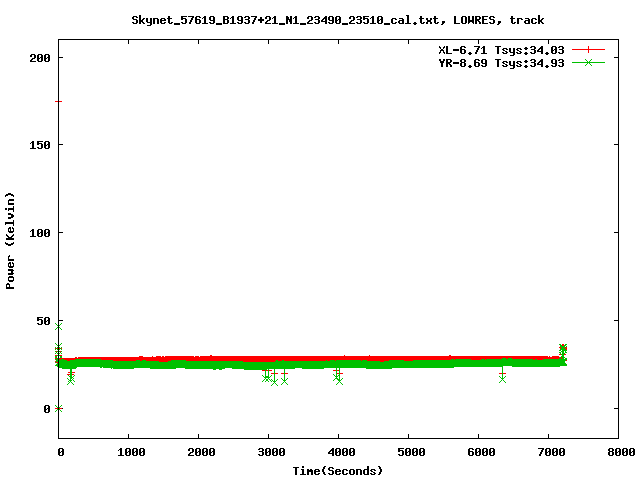This screenshot has height=480, width=640.
Task: Click the 100 tick label on y-axis
Action: coord(40,233)
